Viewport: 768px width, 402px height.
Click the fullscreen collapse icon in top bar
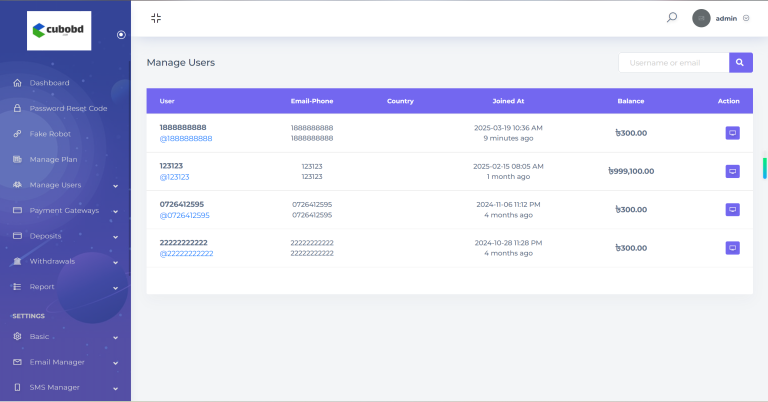point(156,18)
